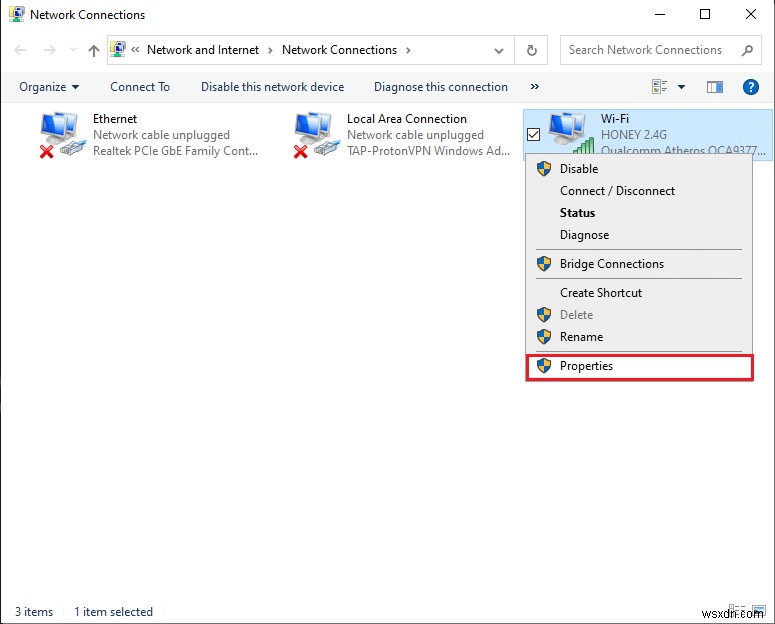Screen dimensions: 775x624
Task: Click Local Area Connection's cable unplugged status
Action: pyautogui.click(x=415, y=135)
